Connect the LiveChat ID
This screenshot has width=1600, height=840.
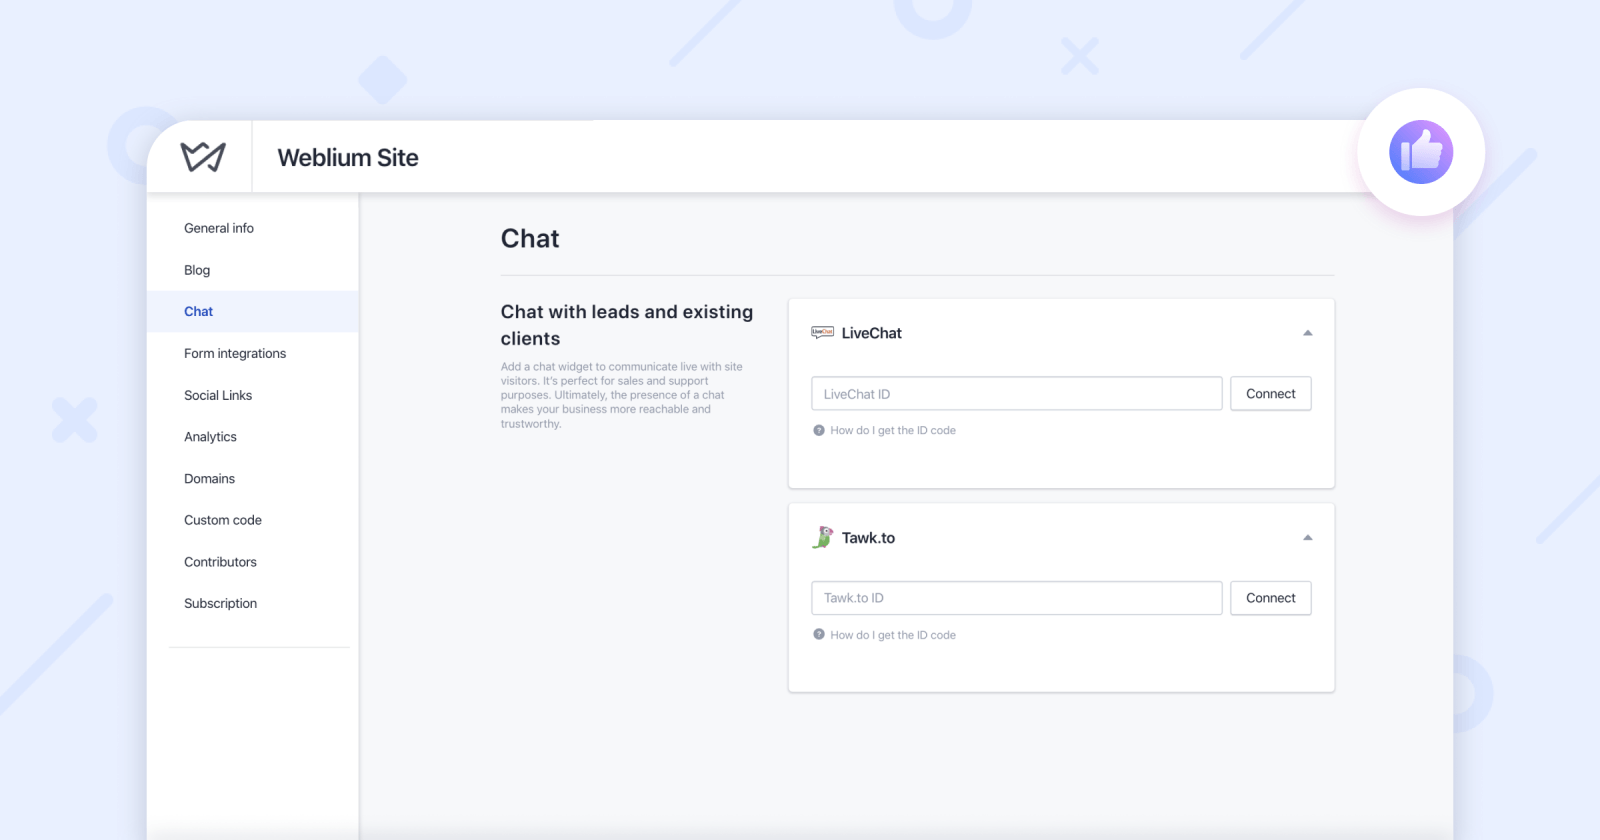pyautogui.click(x=1271, y=394)
